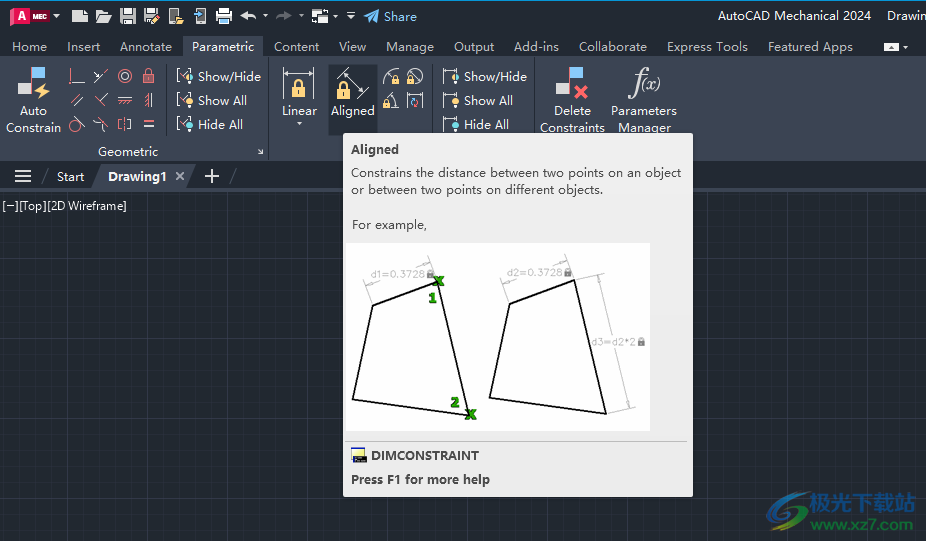Select the Angular dimensional constraint
The height and width of the screenshot is (541, 926).
click(391, 101)
